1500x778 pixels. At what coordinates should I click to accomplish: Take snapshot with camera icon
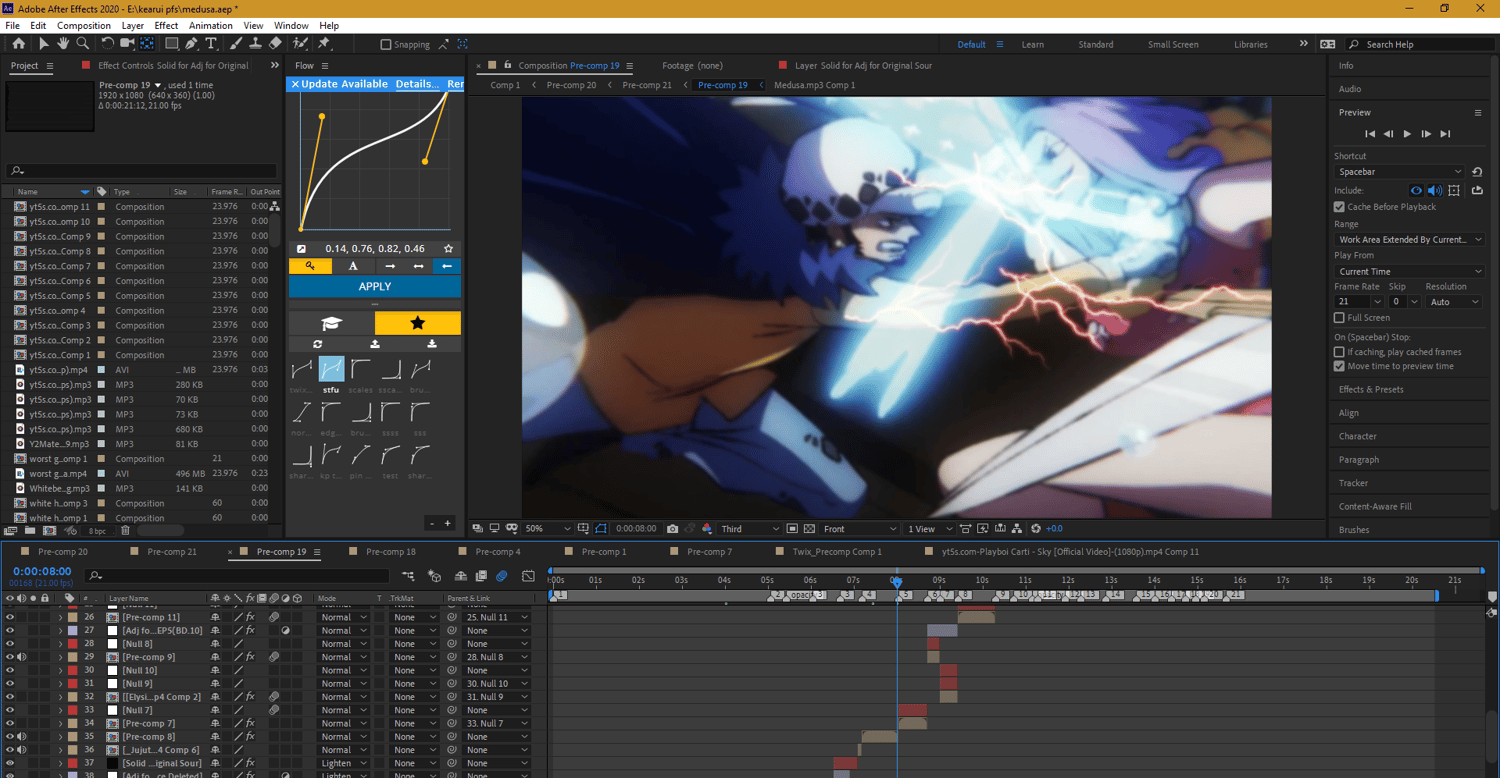tap(673, 529)
